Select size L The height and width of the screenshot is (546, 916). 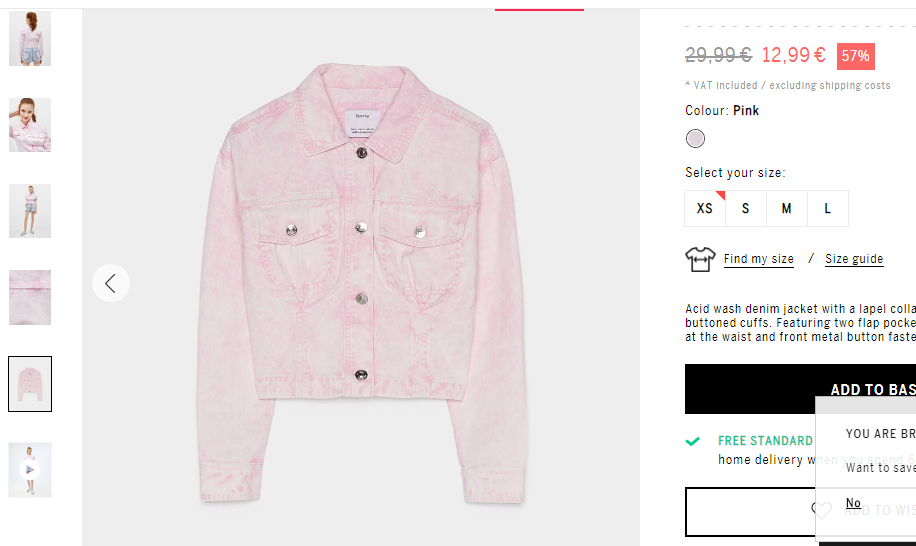click(x=827, y=208)
